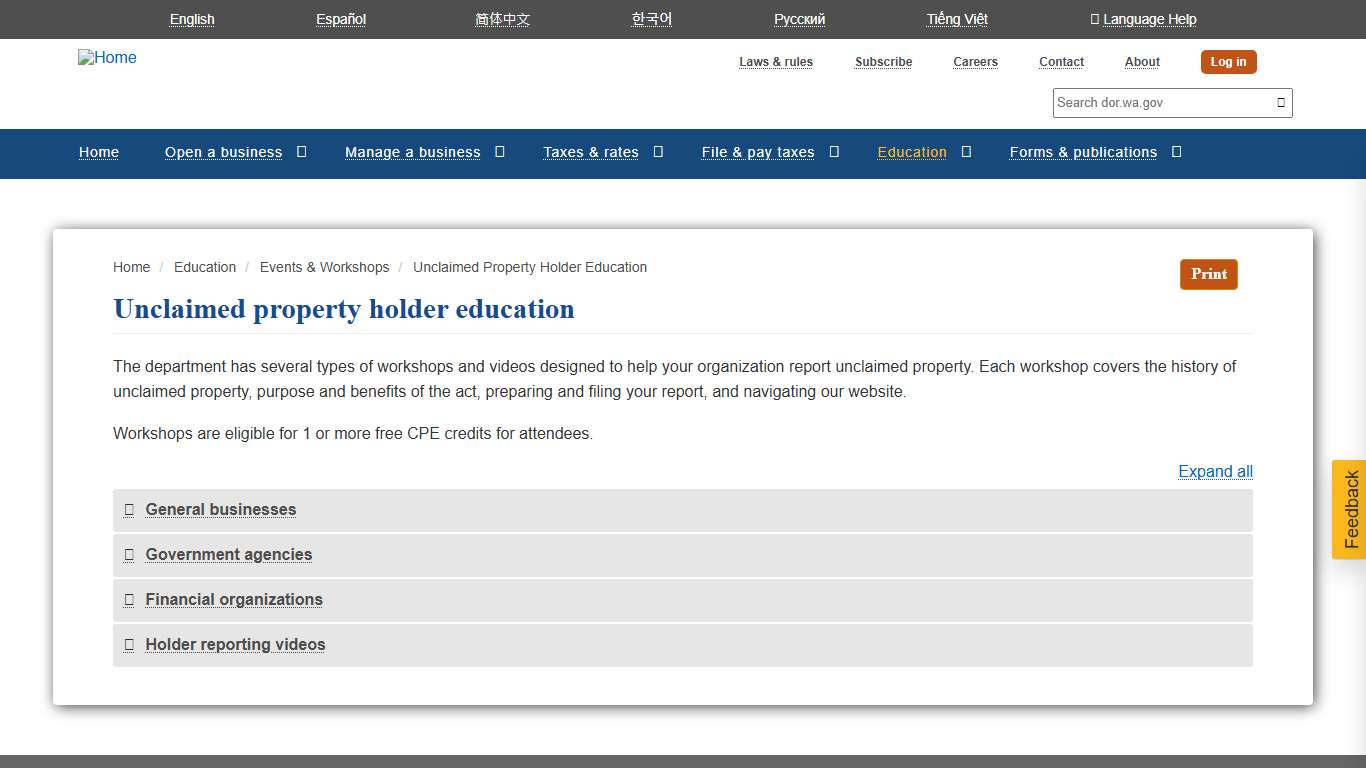Viewport: 1366px width, 768px height.
Task: Click the search magnifier icon
Action: [x=1280, y=102]
